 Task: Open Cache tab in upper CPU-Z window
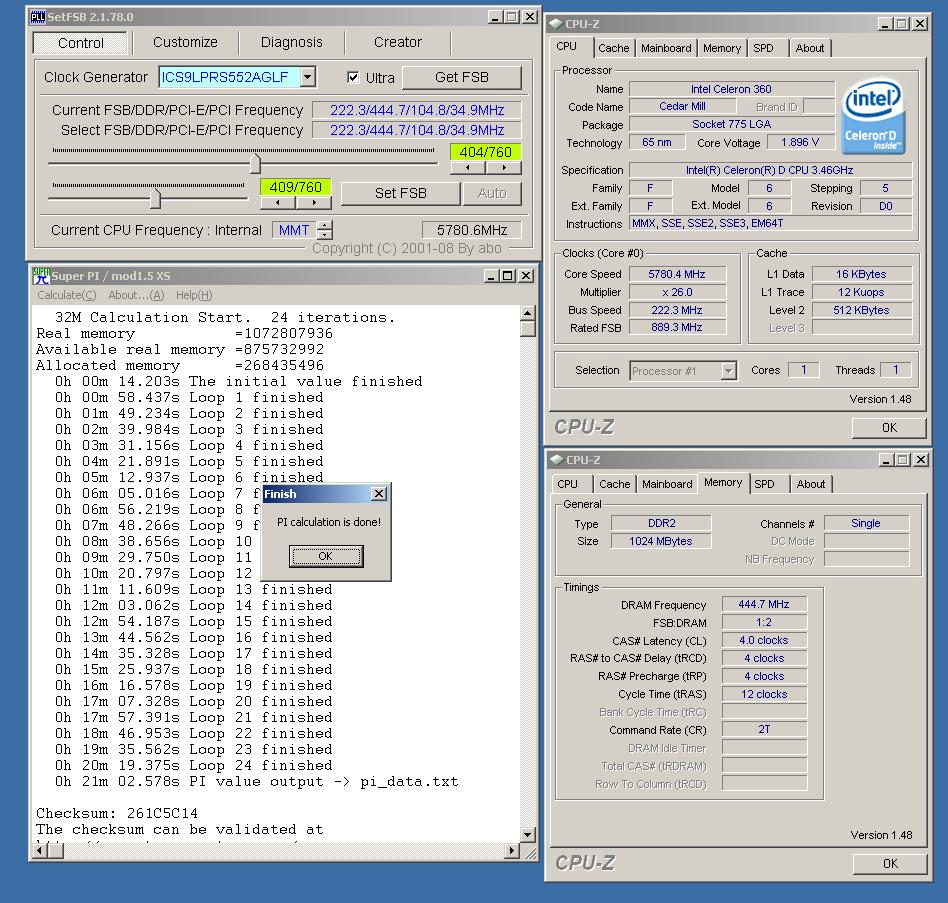pyautogui.click(x=614, y=48)
